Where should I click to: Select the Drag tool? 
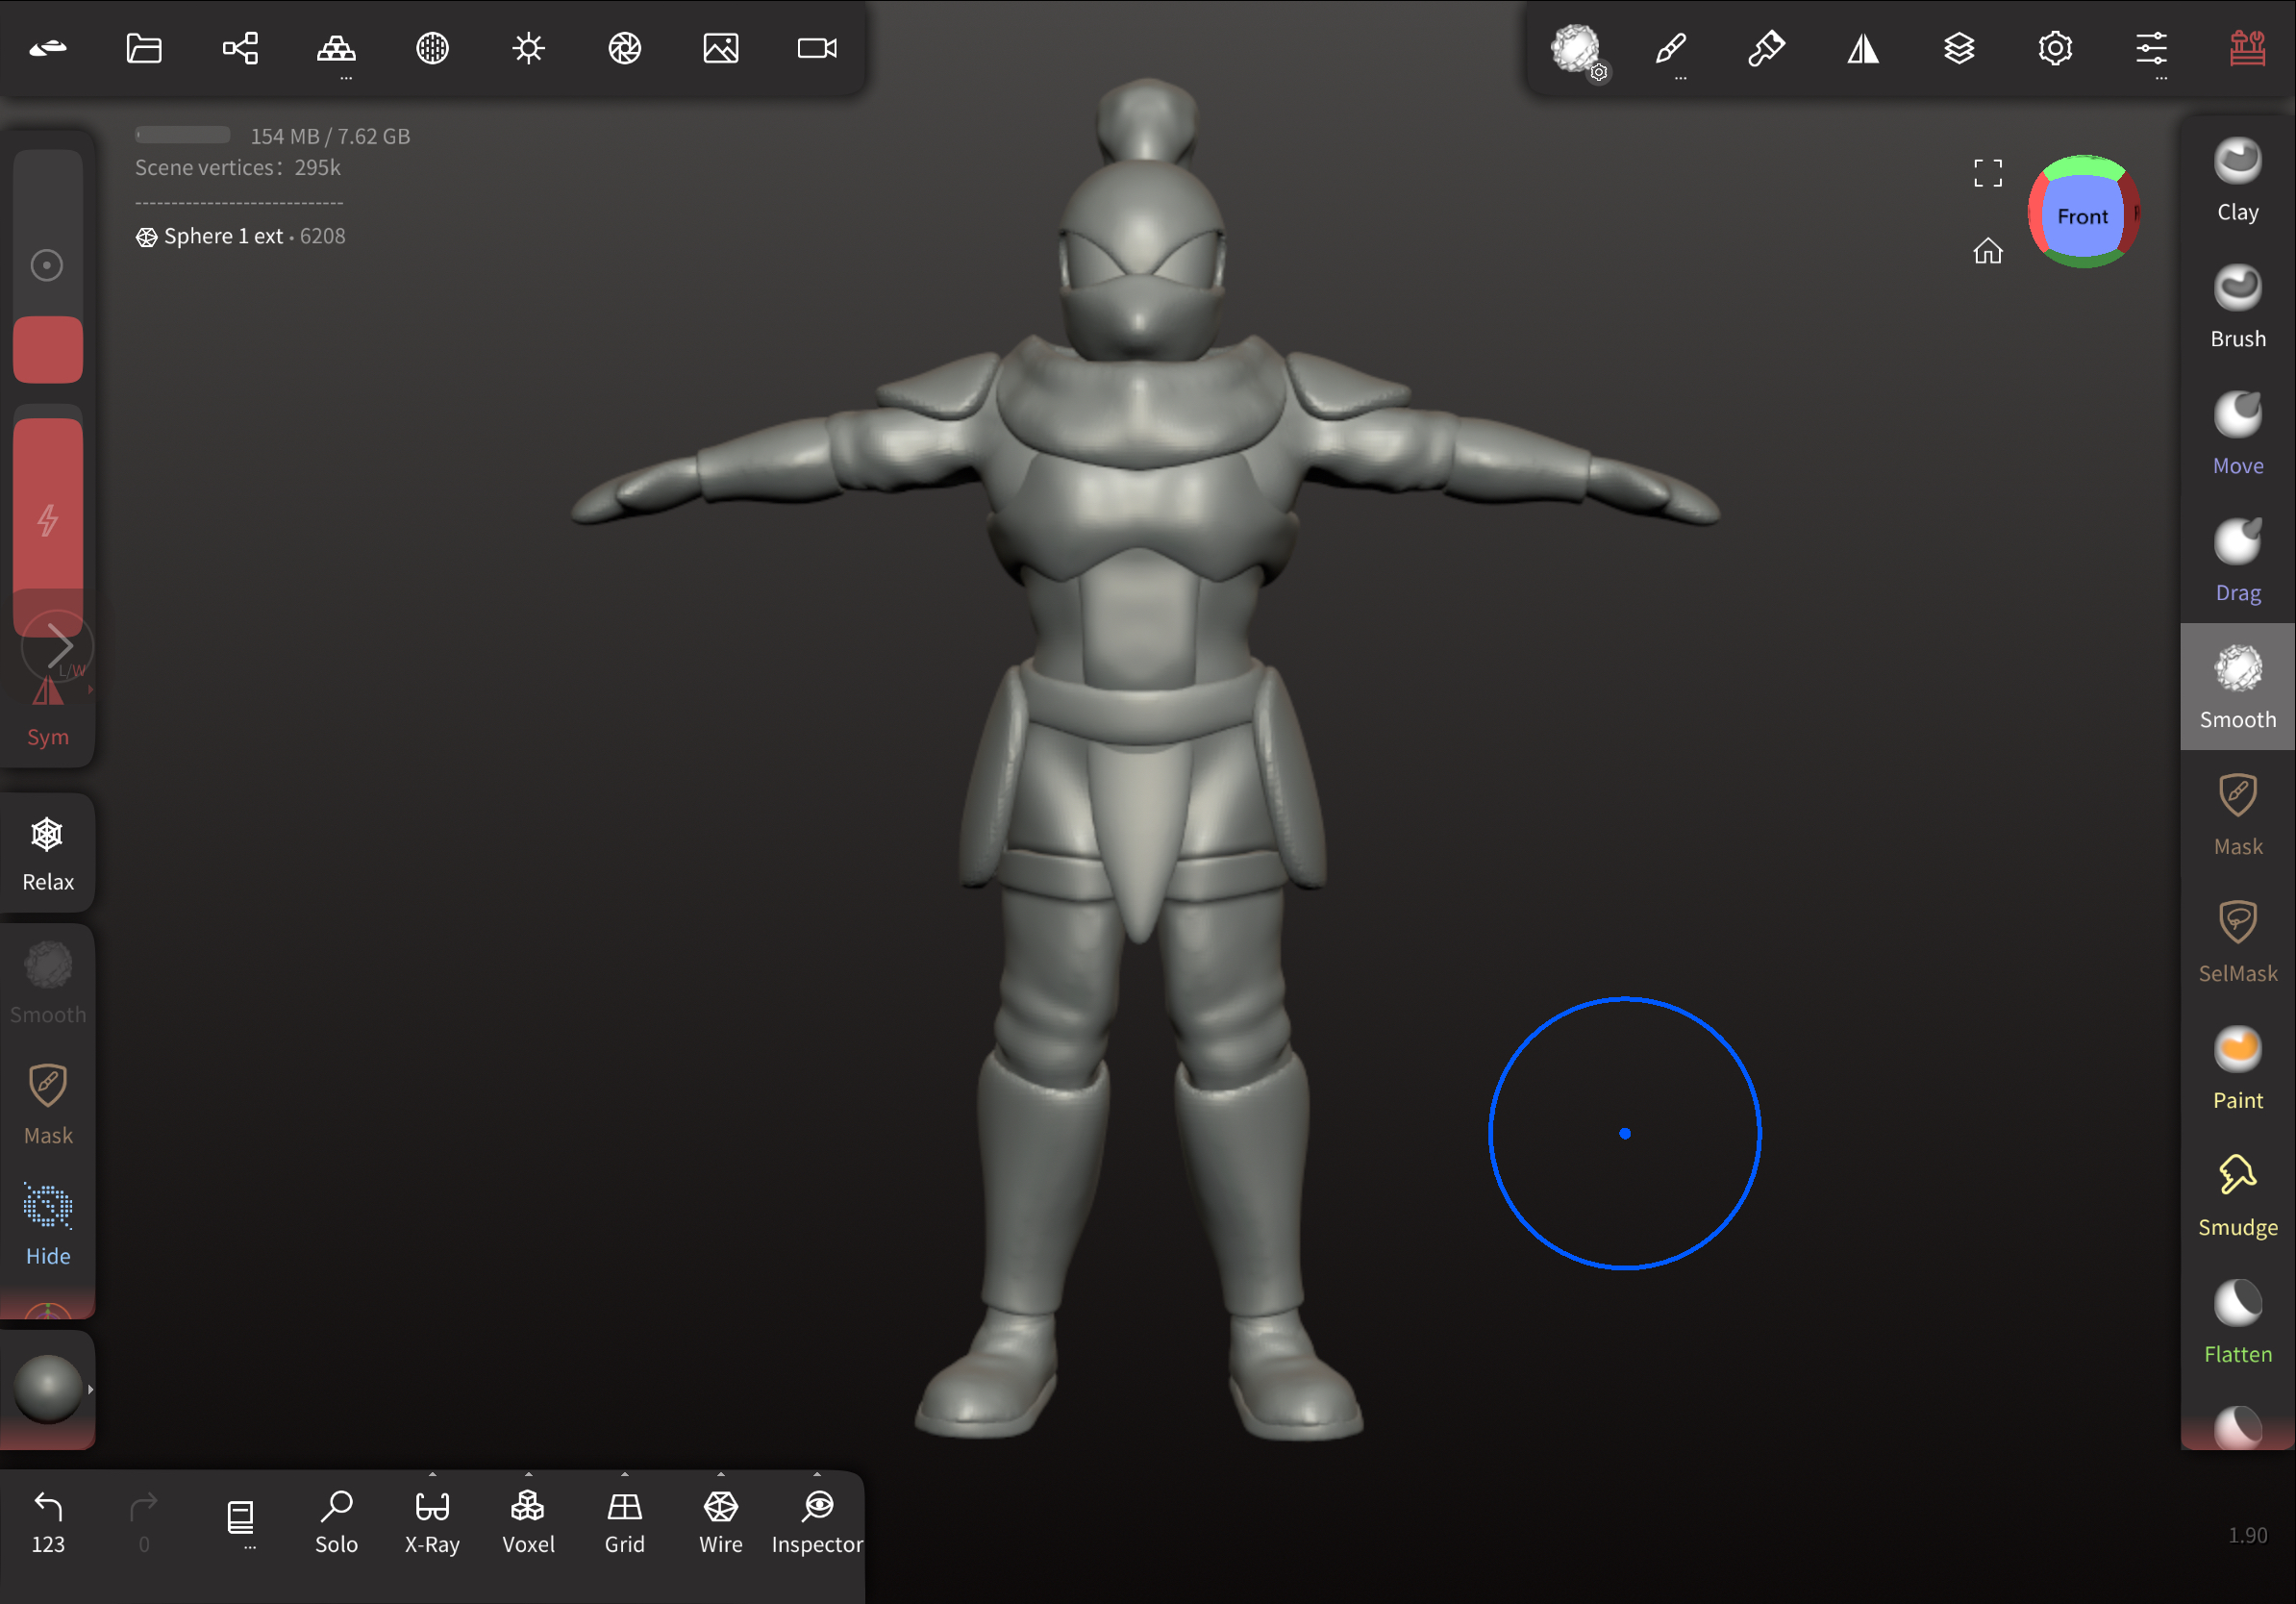(2238, 561)
